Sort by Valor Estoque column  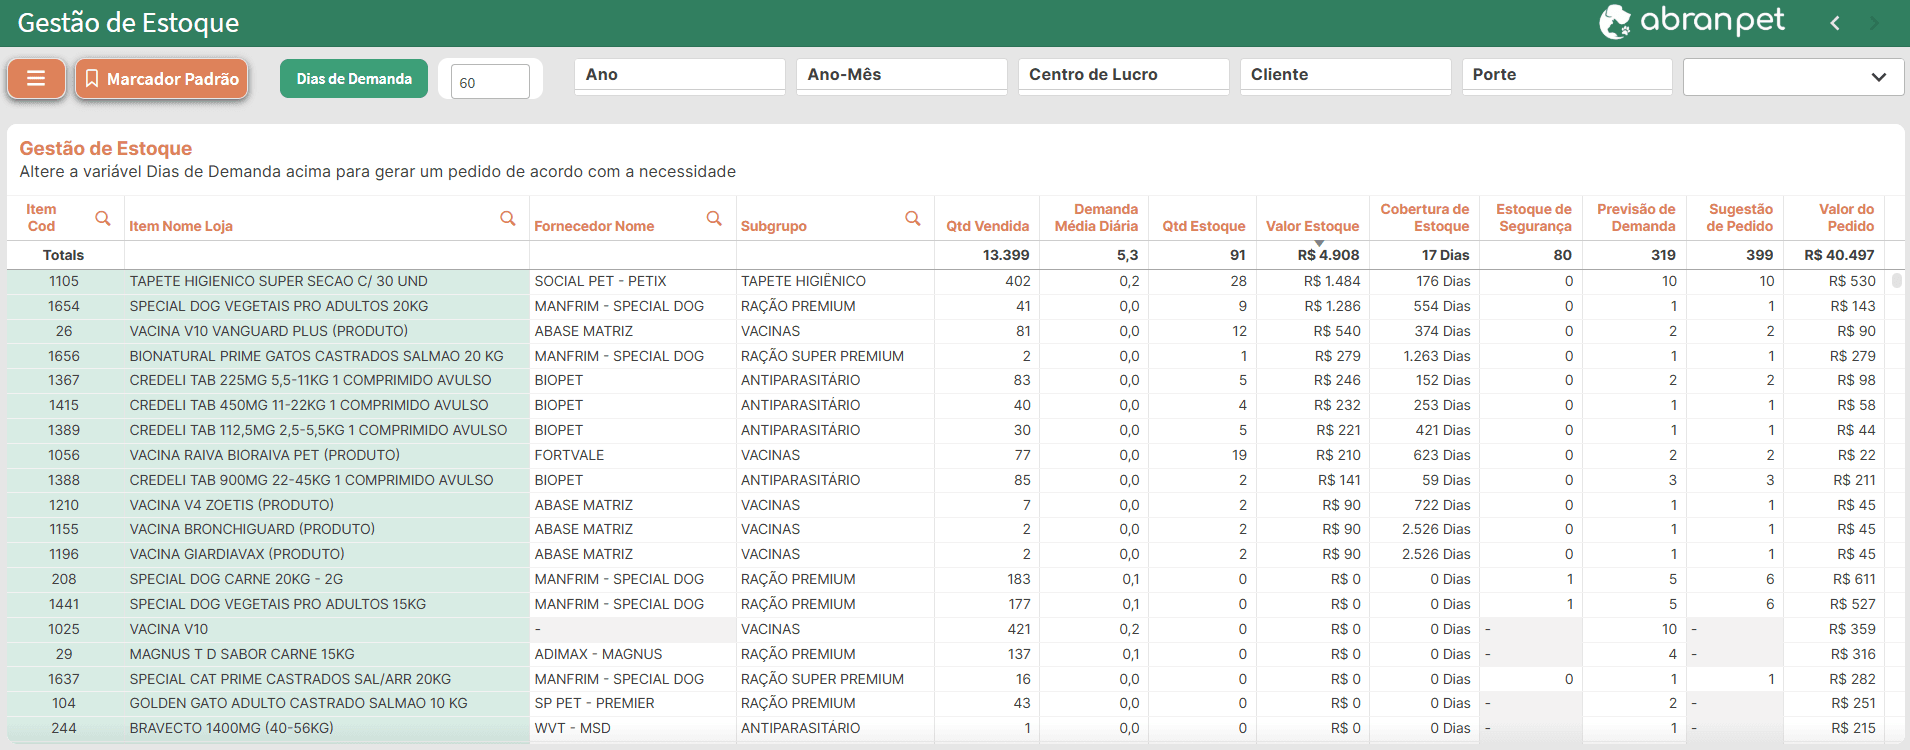tap(1313, 226)
